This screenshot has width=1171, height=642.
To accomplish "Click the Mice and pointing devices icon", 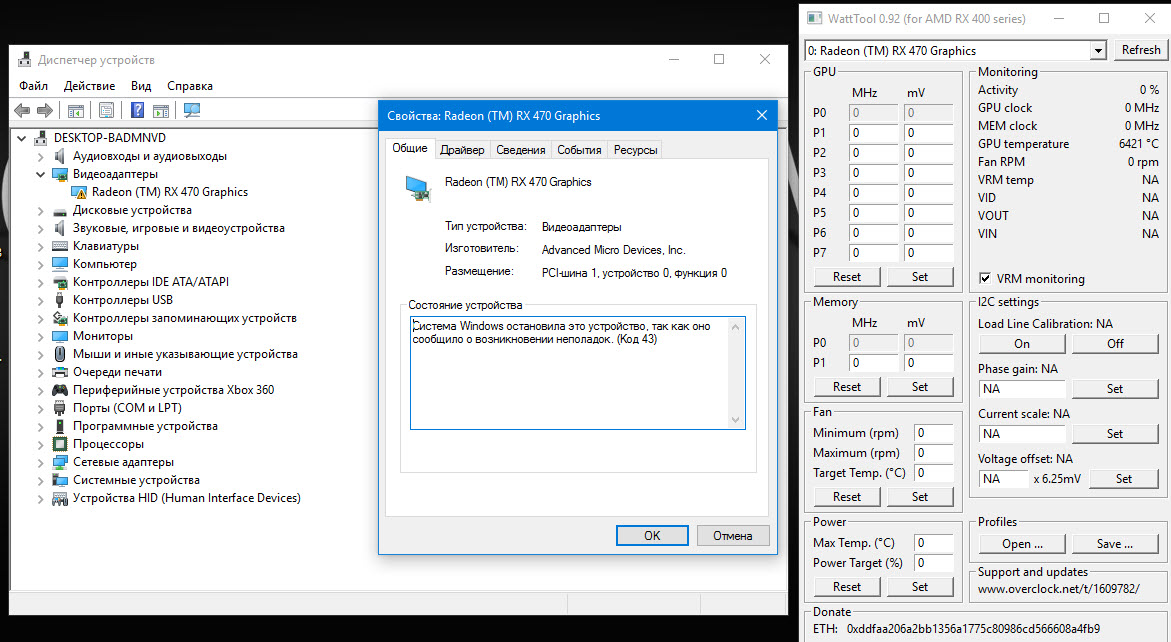I will coord(60,354).
